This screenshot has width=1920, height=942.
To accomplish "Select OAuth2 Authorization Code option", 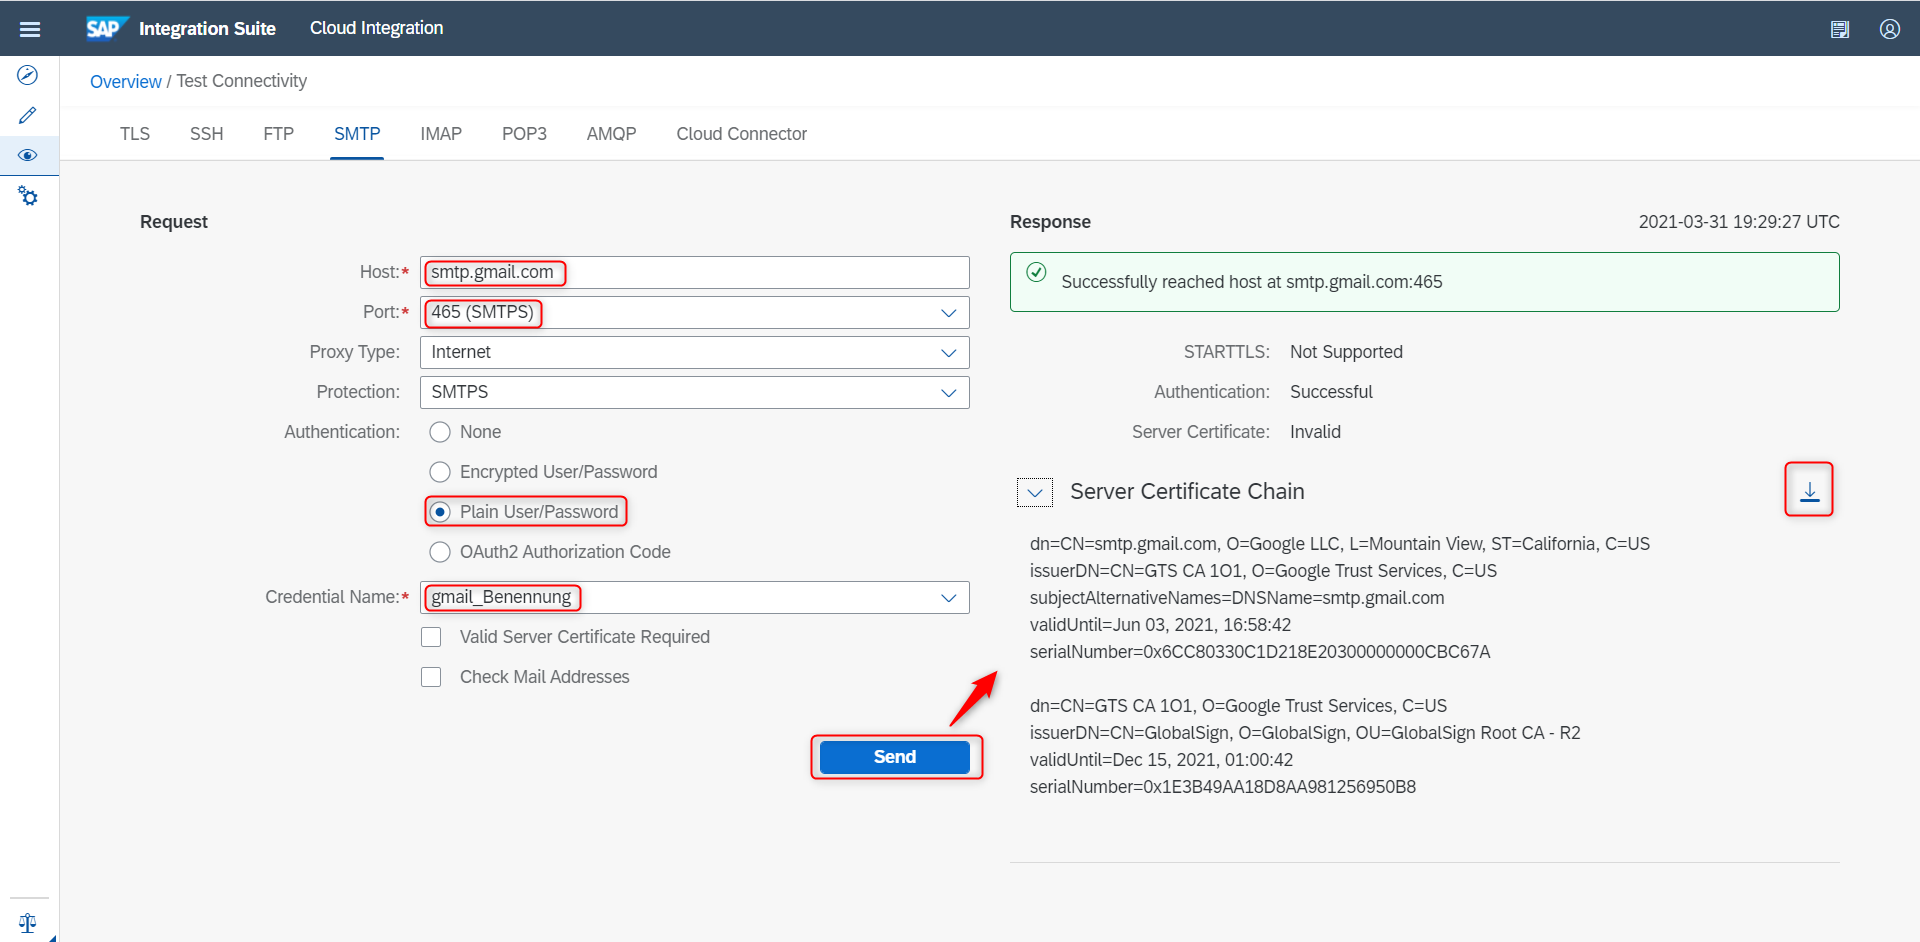I will coord(440,552).
